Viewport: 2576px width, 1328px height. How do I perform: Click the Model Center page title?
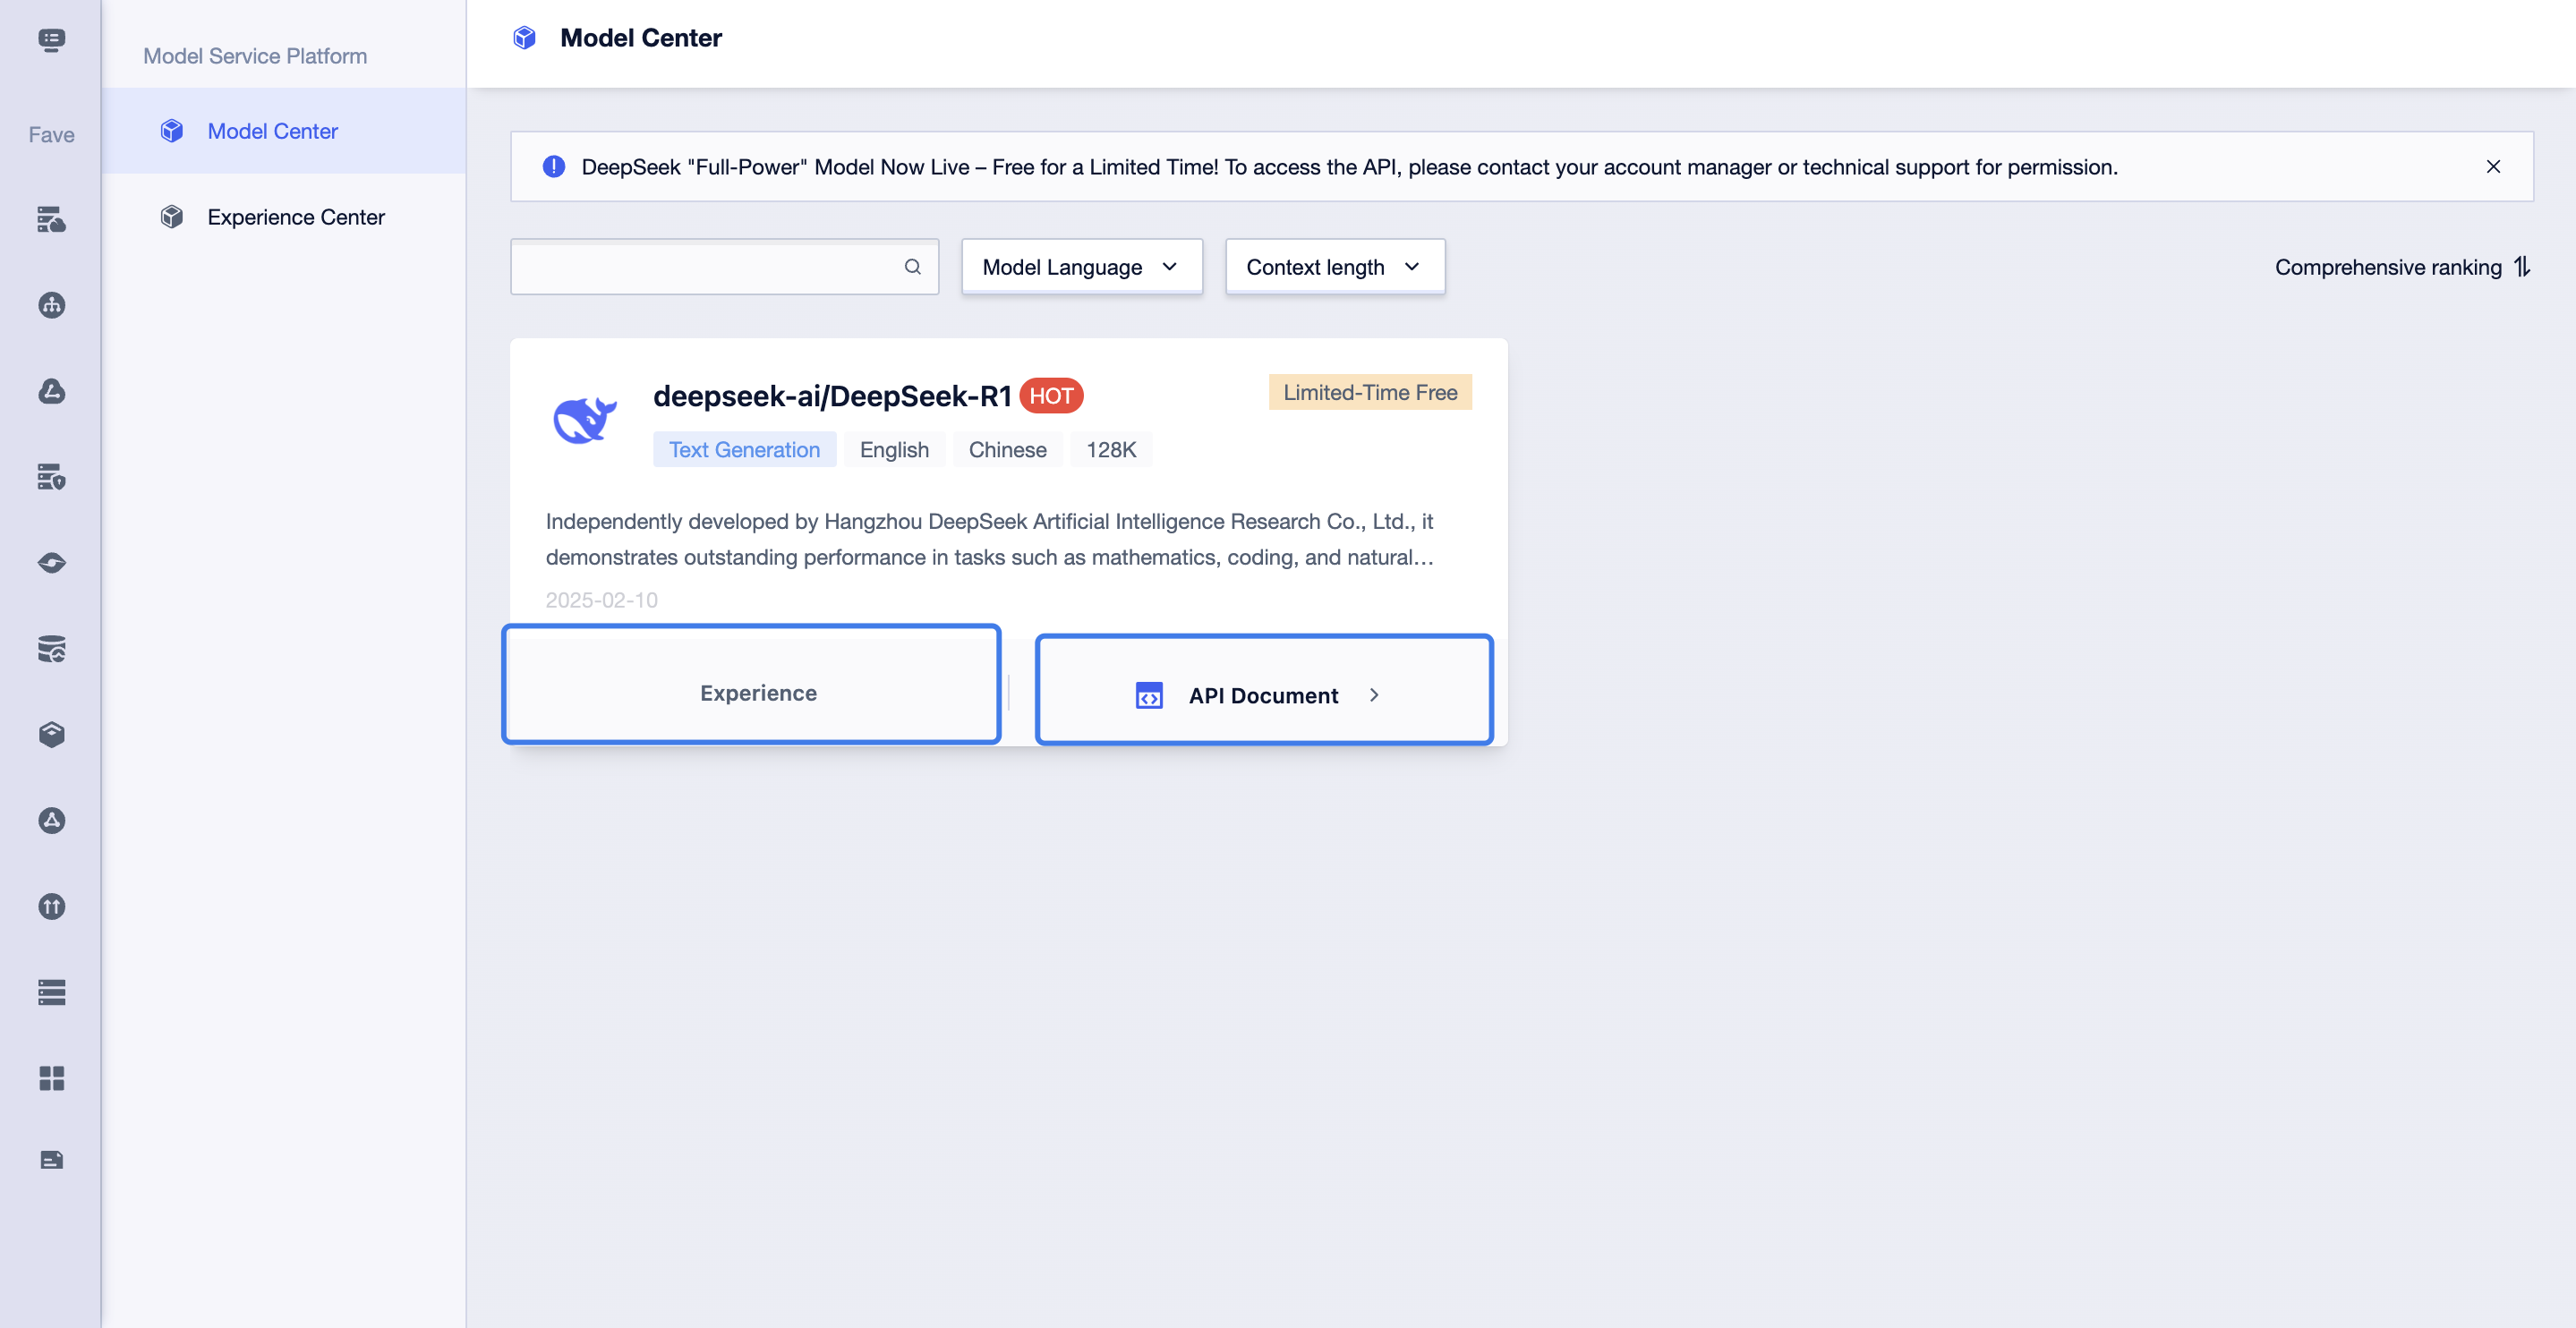641,38
